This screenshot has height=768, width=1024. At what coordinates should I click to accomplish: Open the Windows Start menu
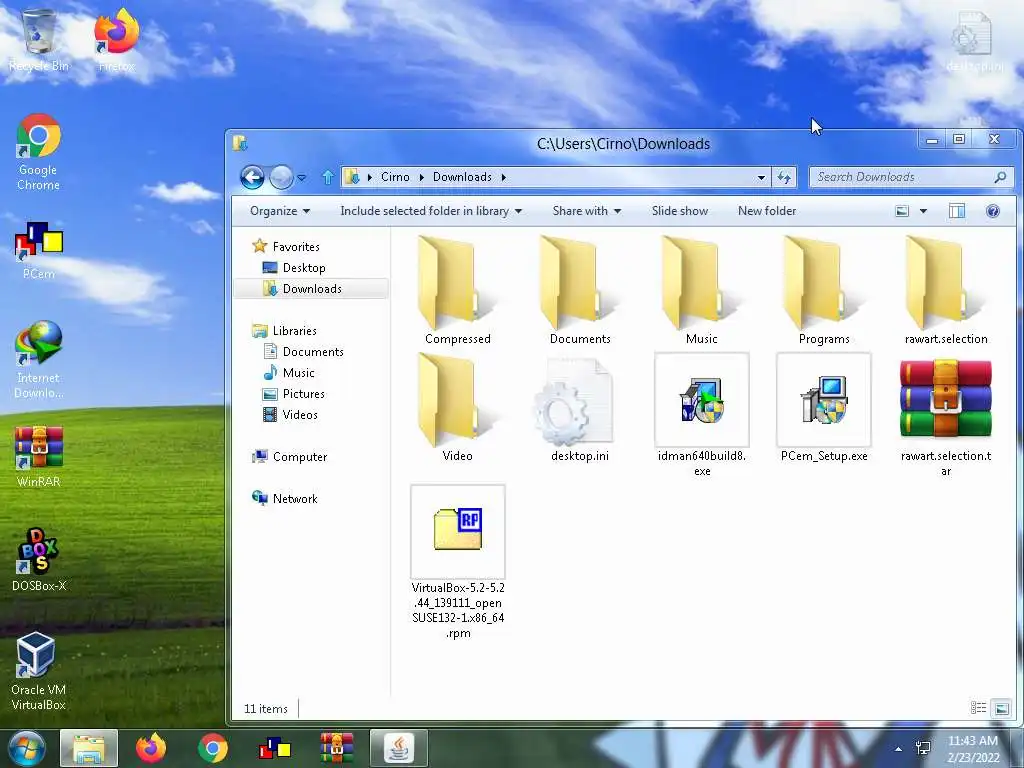point(27,748)
